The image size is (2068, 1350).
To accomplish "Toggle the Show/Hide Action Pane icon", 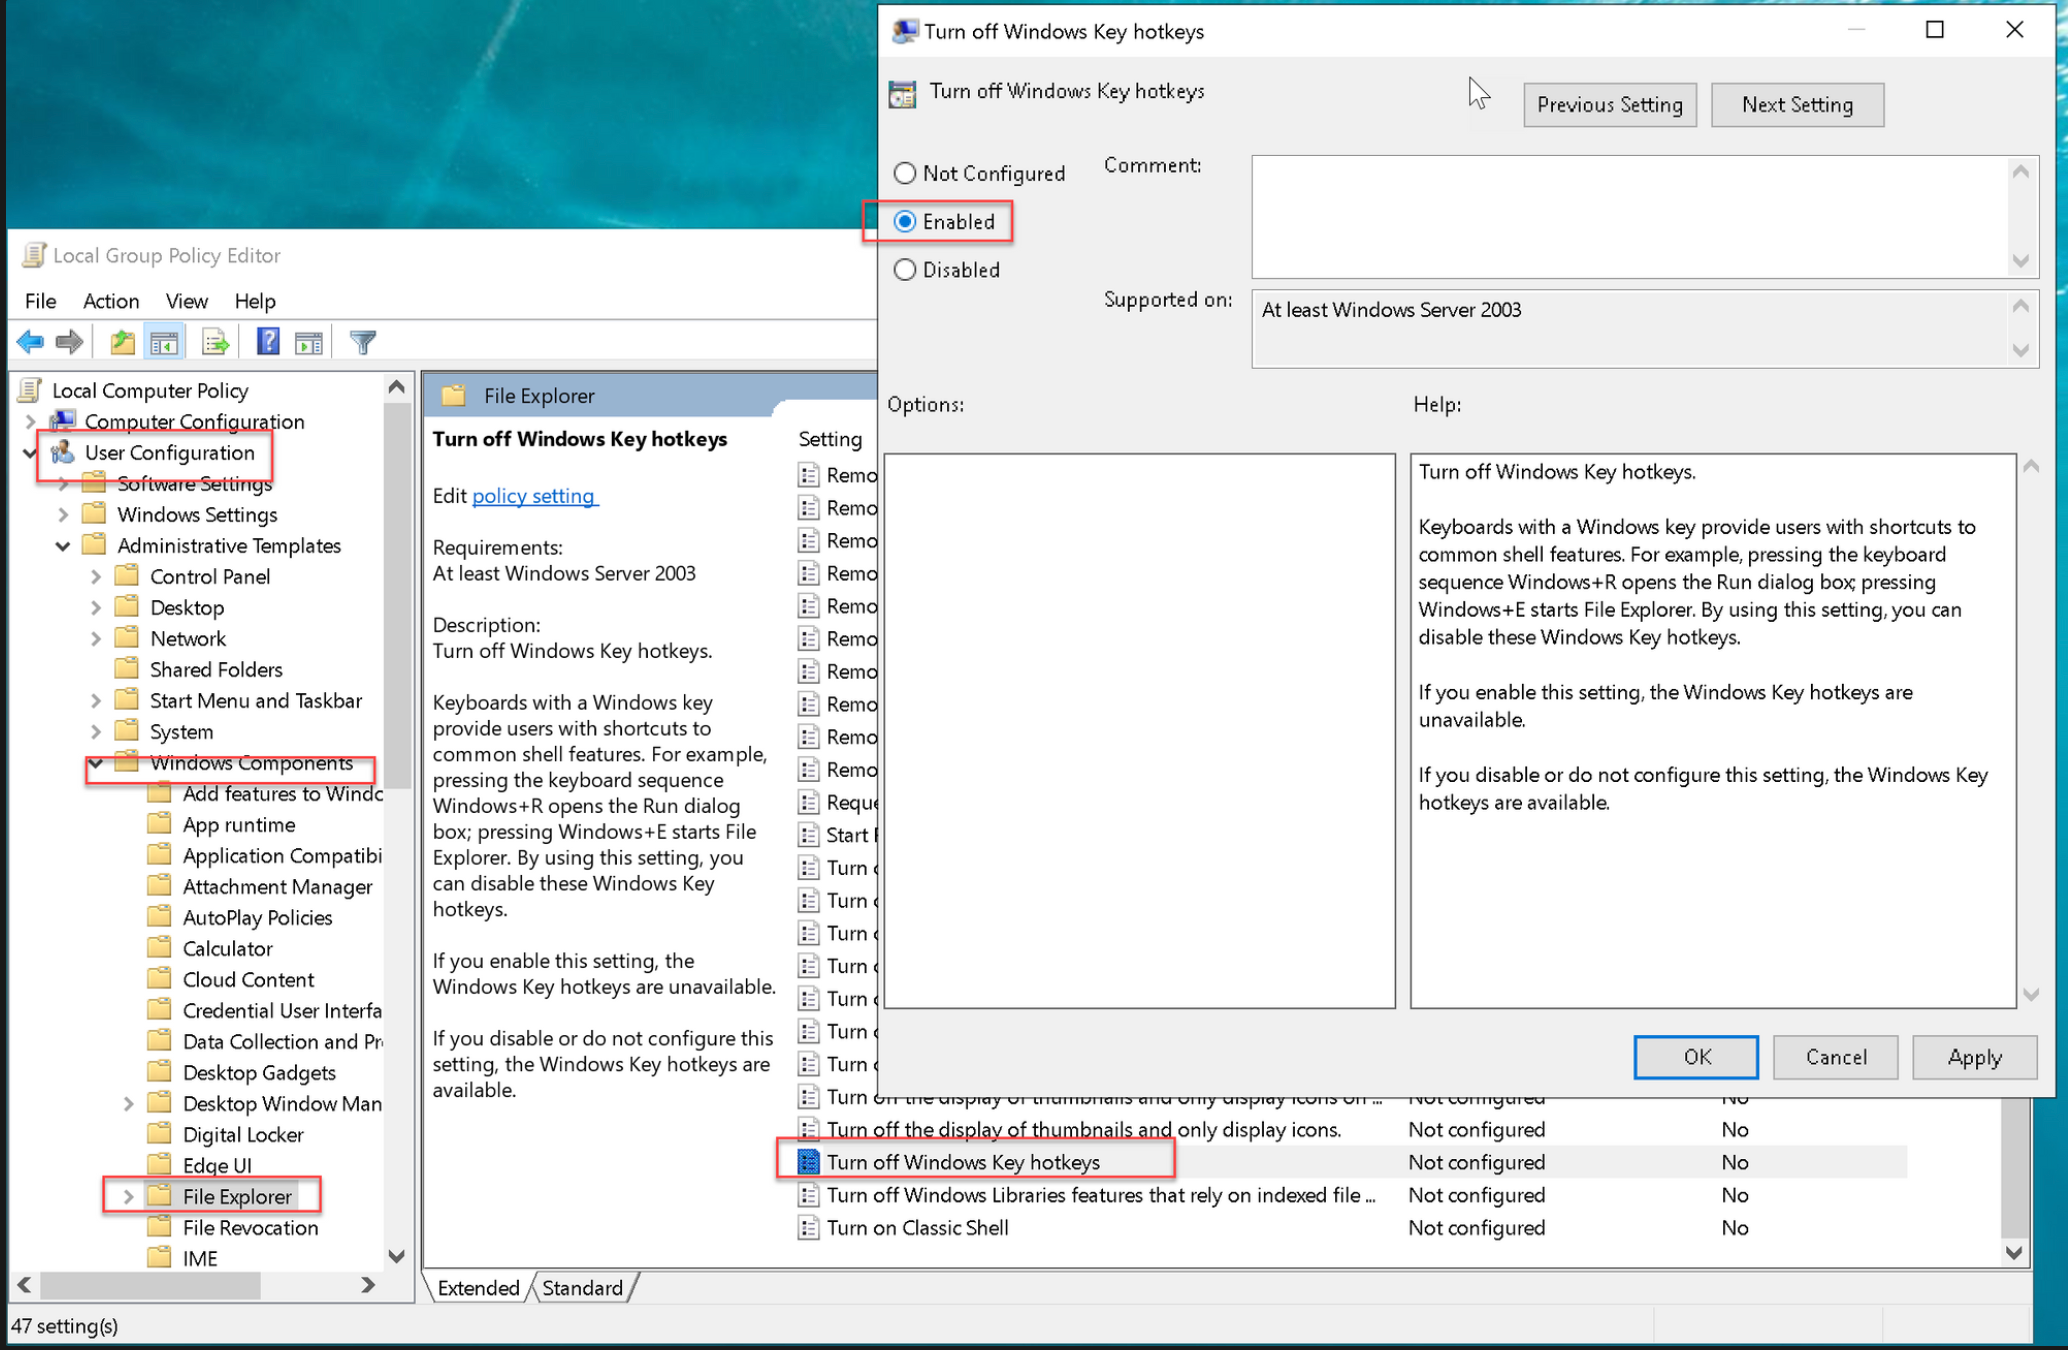I will pyautogui.click(x=309, y=343).
